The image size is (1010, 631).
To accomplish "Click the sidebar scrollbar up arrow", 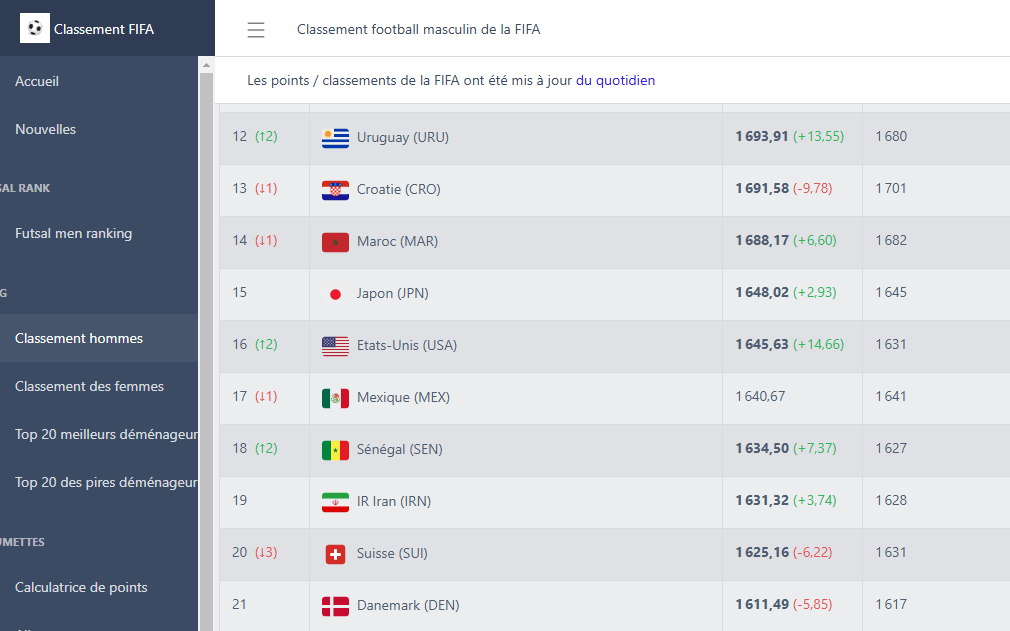I will click(x=207, y=66).
